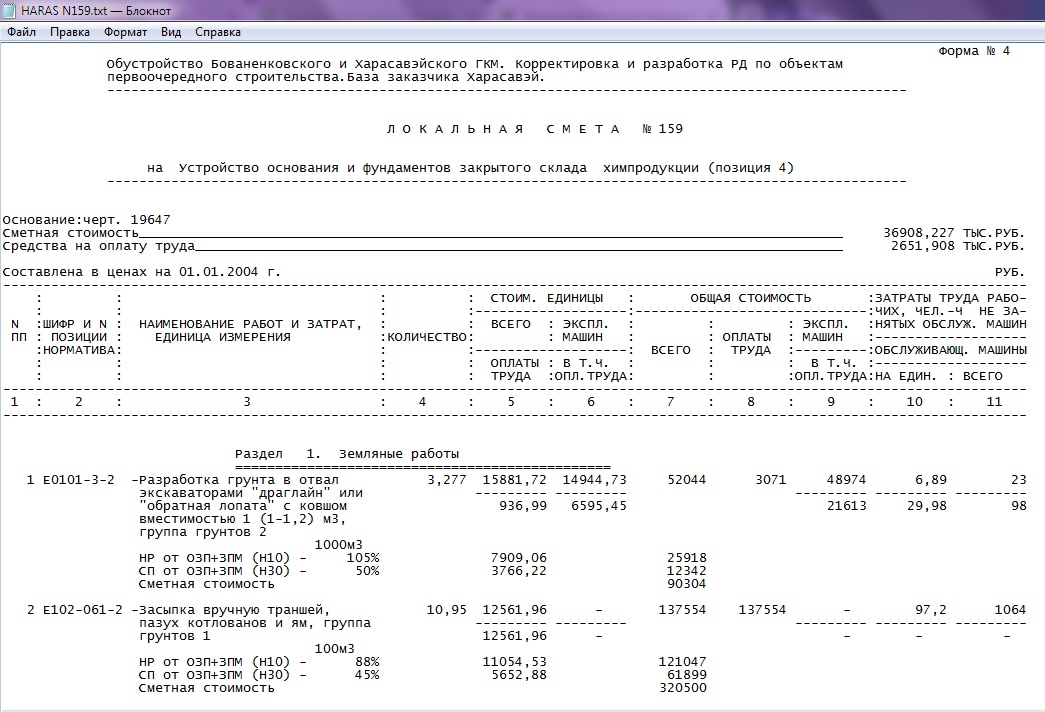
Task: Click the value '3766,22'
Action: (x=519, y=571)
